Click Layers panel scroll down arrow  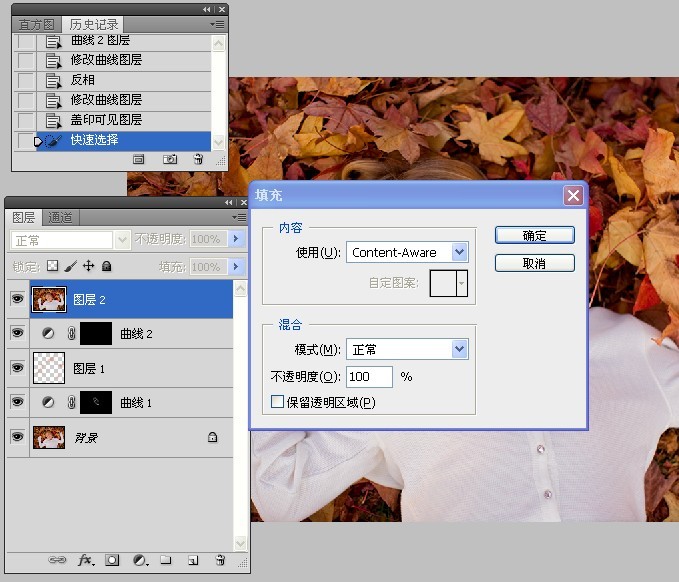coord(240,543)
